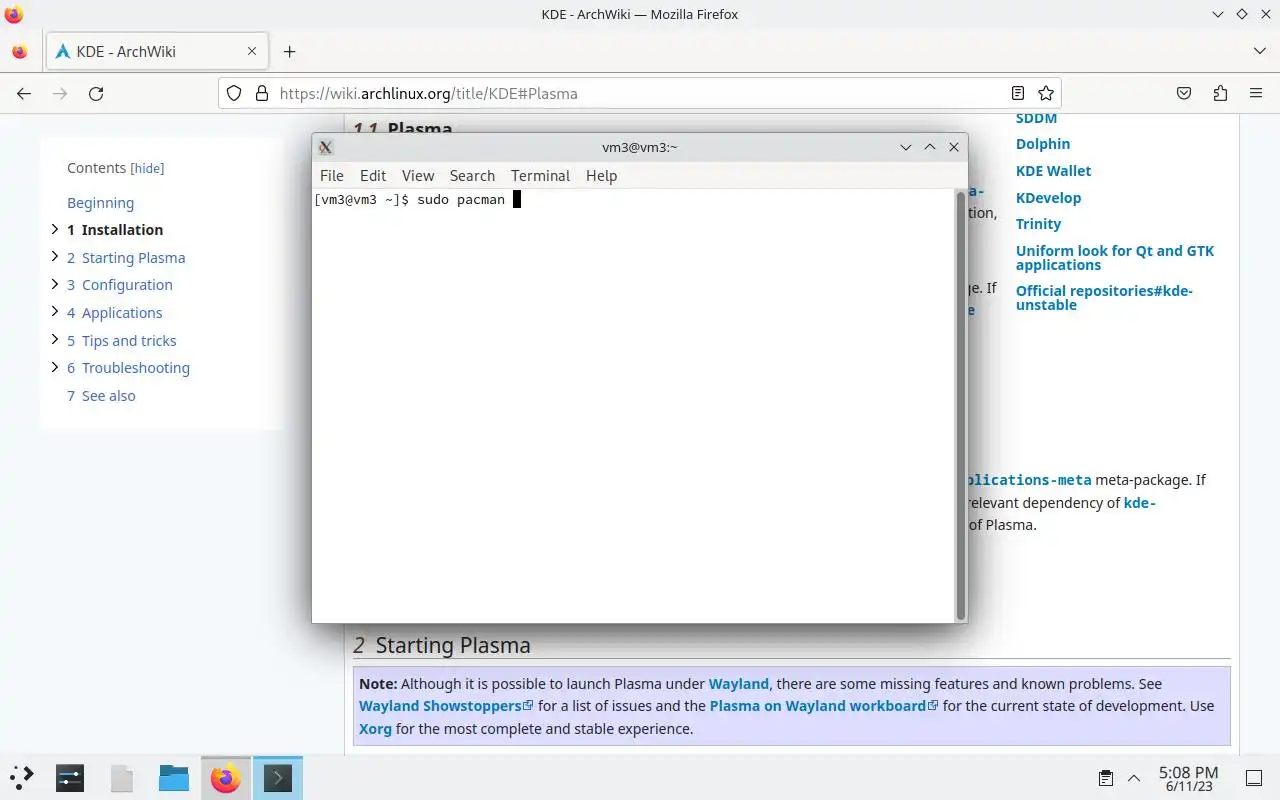Switch to the terminal taskbar icon

pyautogui.click(x=278, y=777)
